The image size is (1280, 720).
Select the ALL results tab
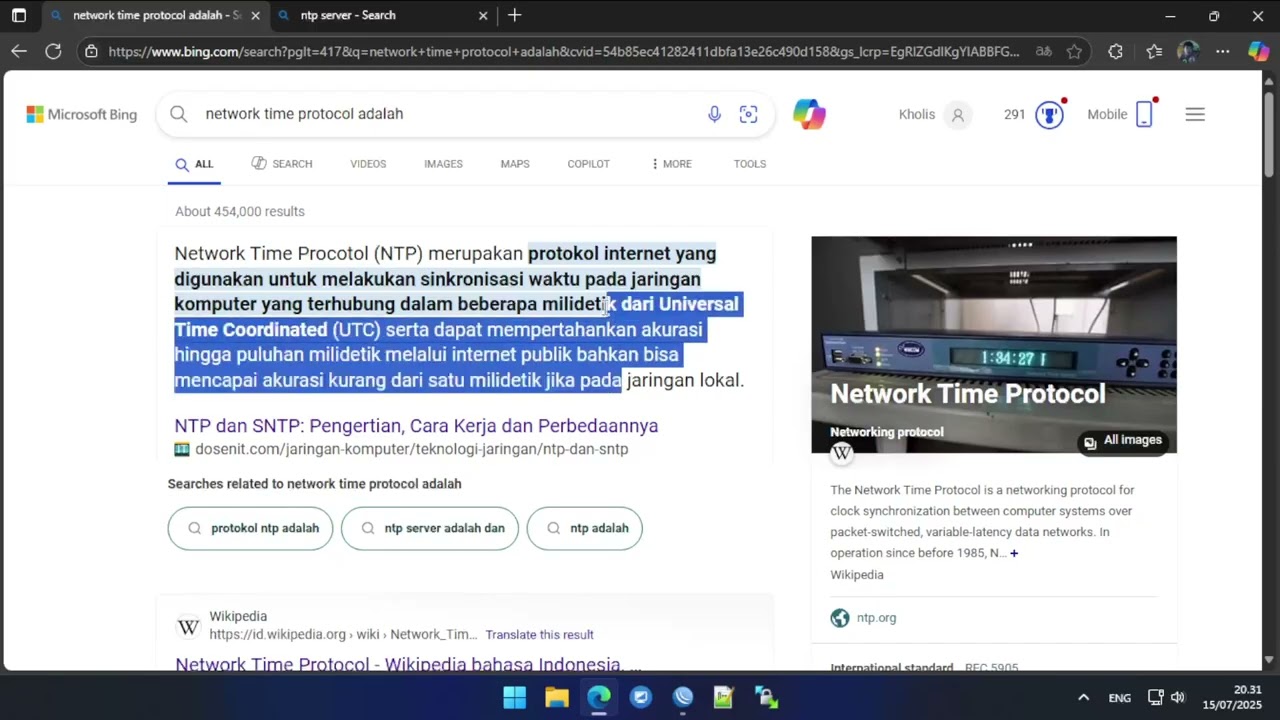(194, 164)
